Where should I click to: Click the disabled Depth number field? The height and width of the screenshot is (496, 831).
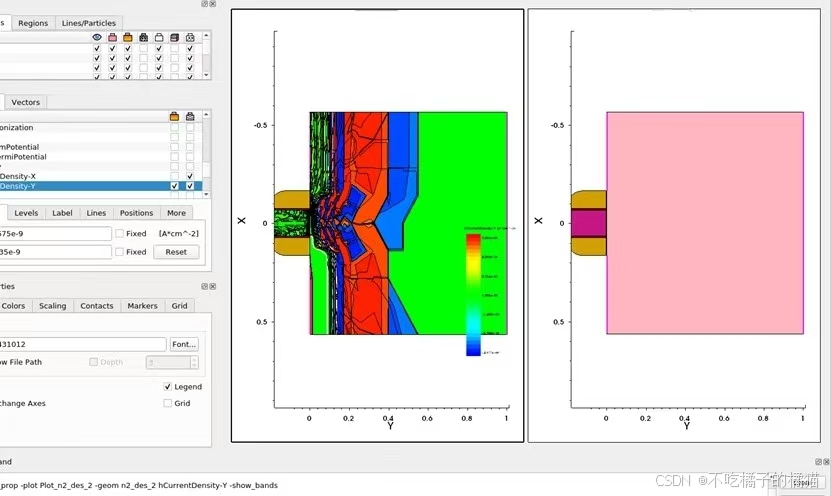pyautogui.click(x=169, y=362)
